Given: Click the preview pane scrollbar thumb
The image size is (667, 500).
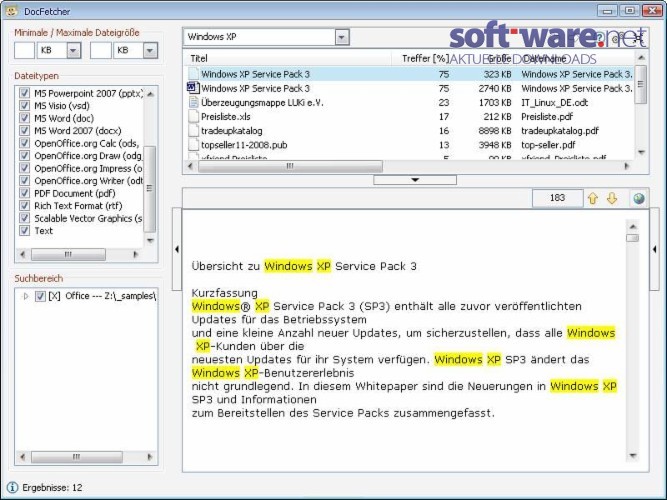Looking at the screenshot, I should pyautogui.click(x=633, y=237).
